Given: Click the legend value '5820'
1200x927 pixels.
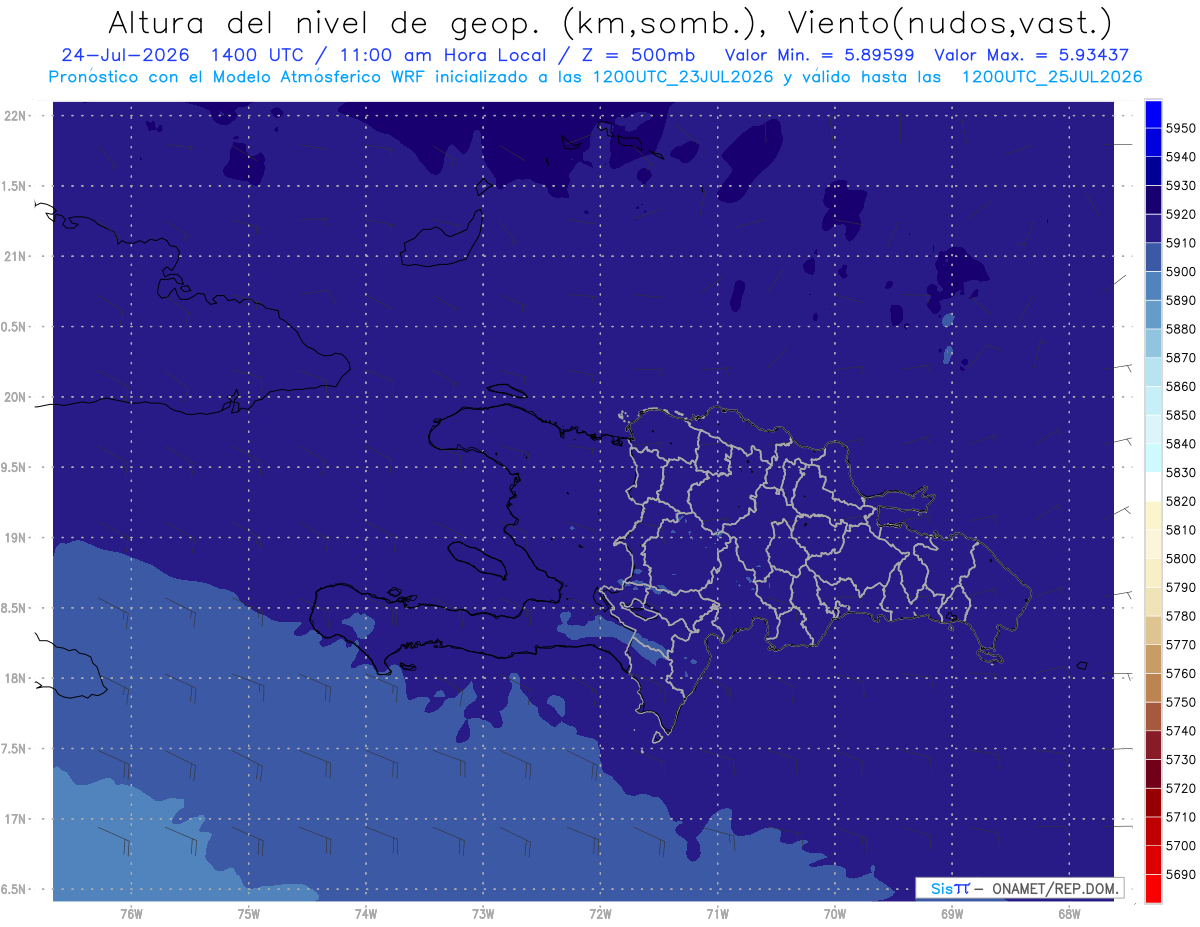Looking at the screenshot, I should [x=1180, y=501].
